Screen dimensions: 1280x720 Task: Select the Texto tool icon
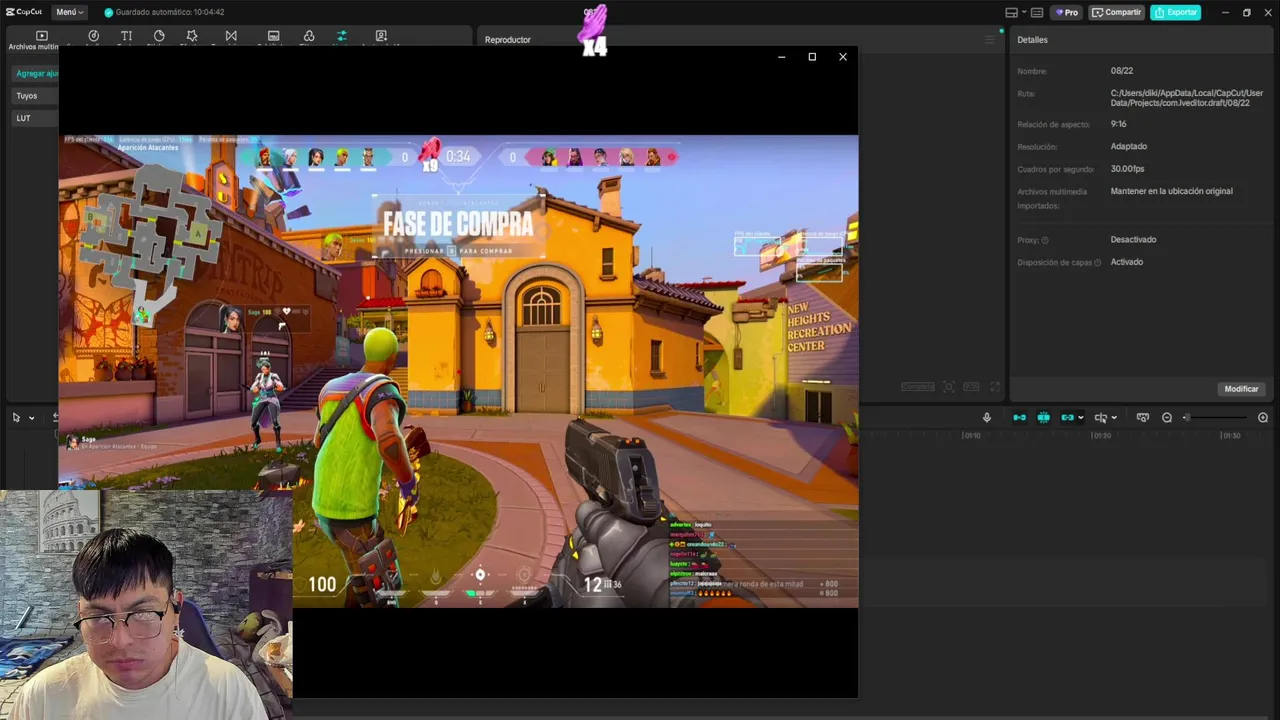(126, 36)
